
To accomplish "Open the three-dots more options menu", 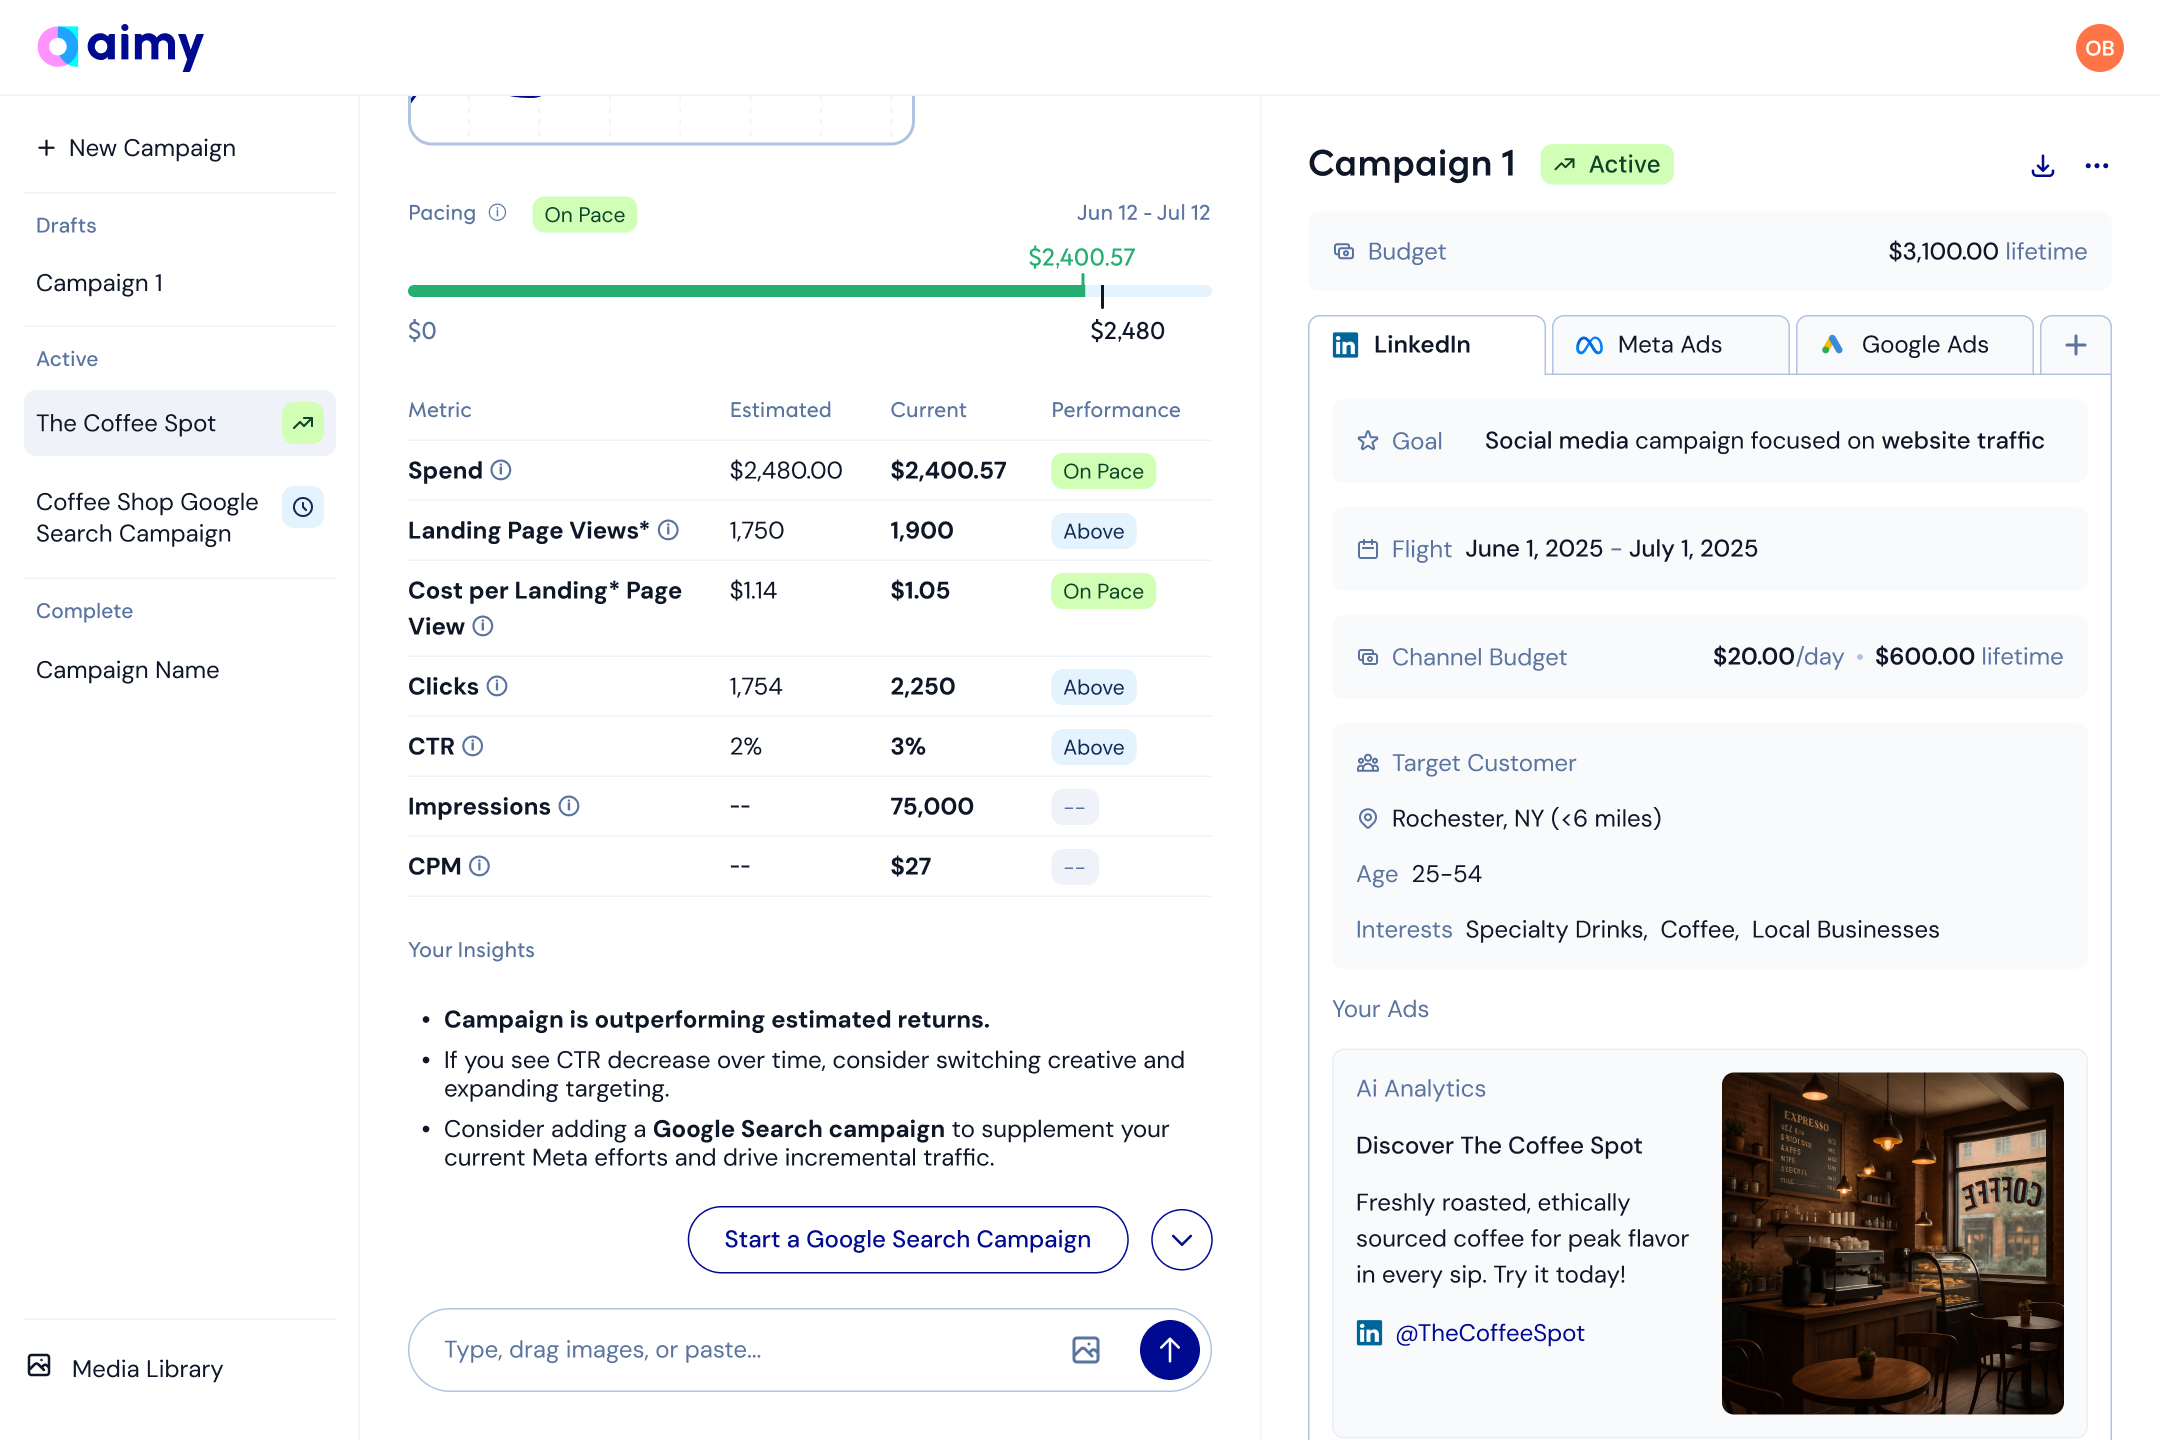I will click(2096, 166).
